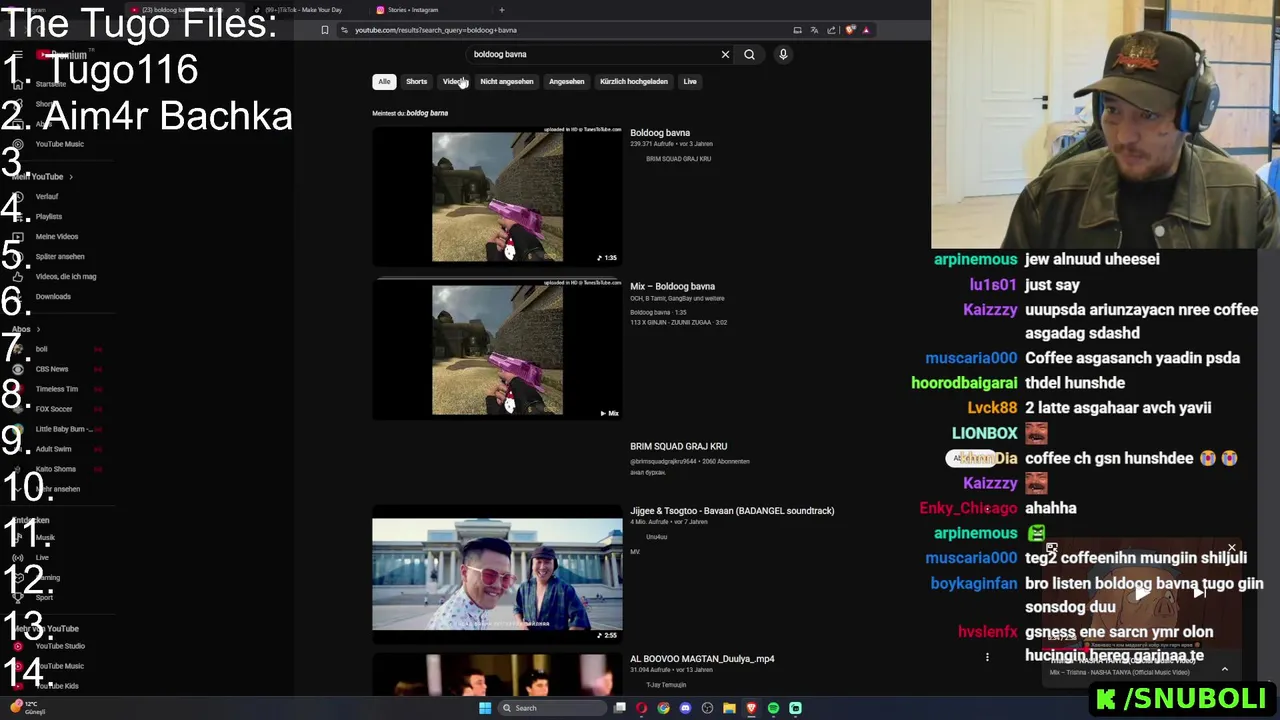Select the 'Nicht angesehen' filter chip

point(506,81)
